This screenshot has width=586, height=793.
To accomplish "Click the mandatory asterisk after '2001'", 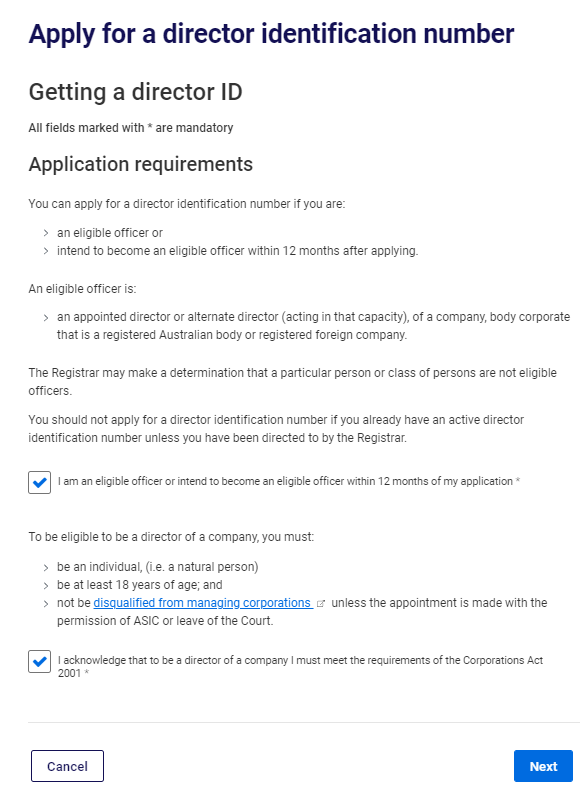I will 86,673.
